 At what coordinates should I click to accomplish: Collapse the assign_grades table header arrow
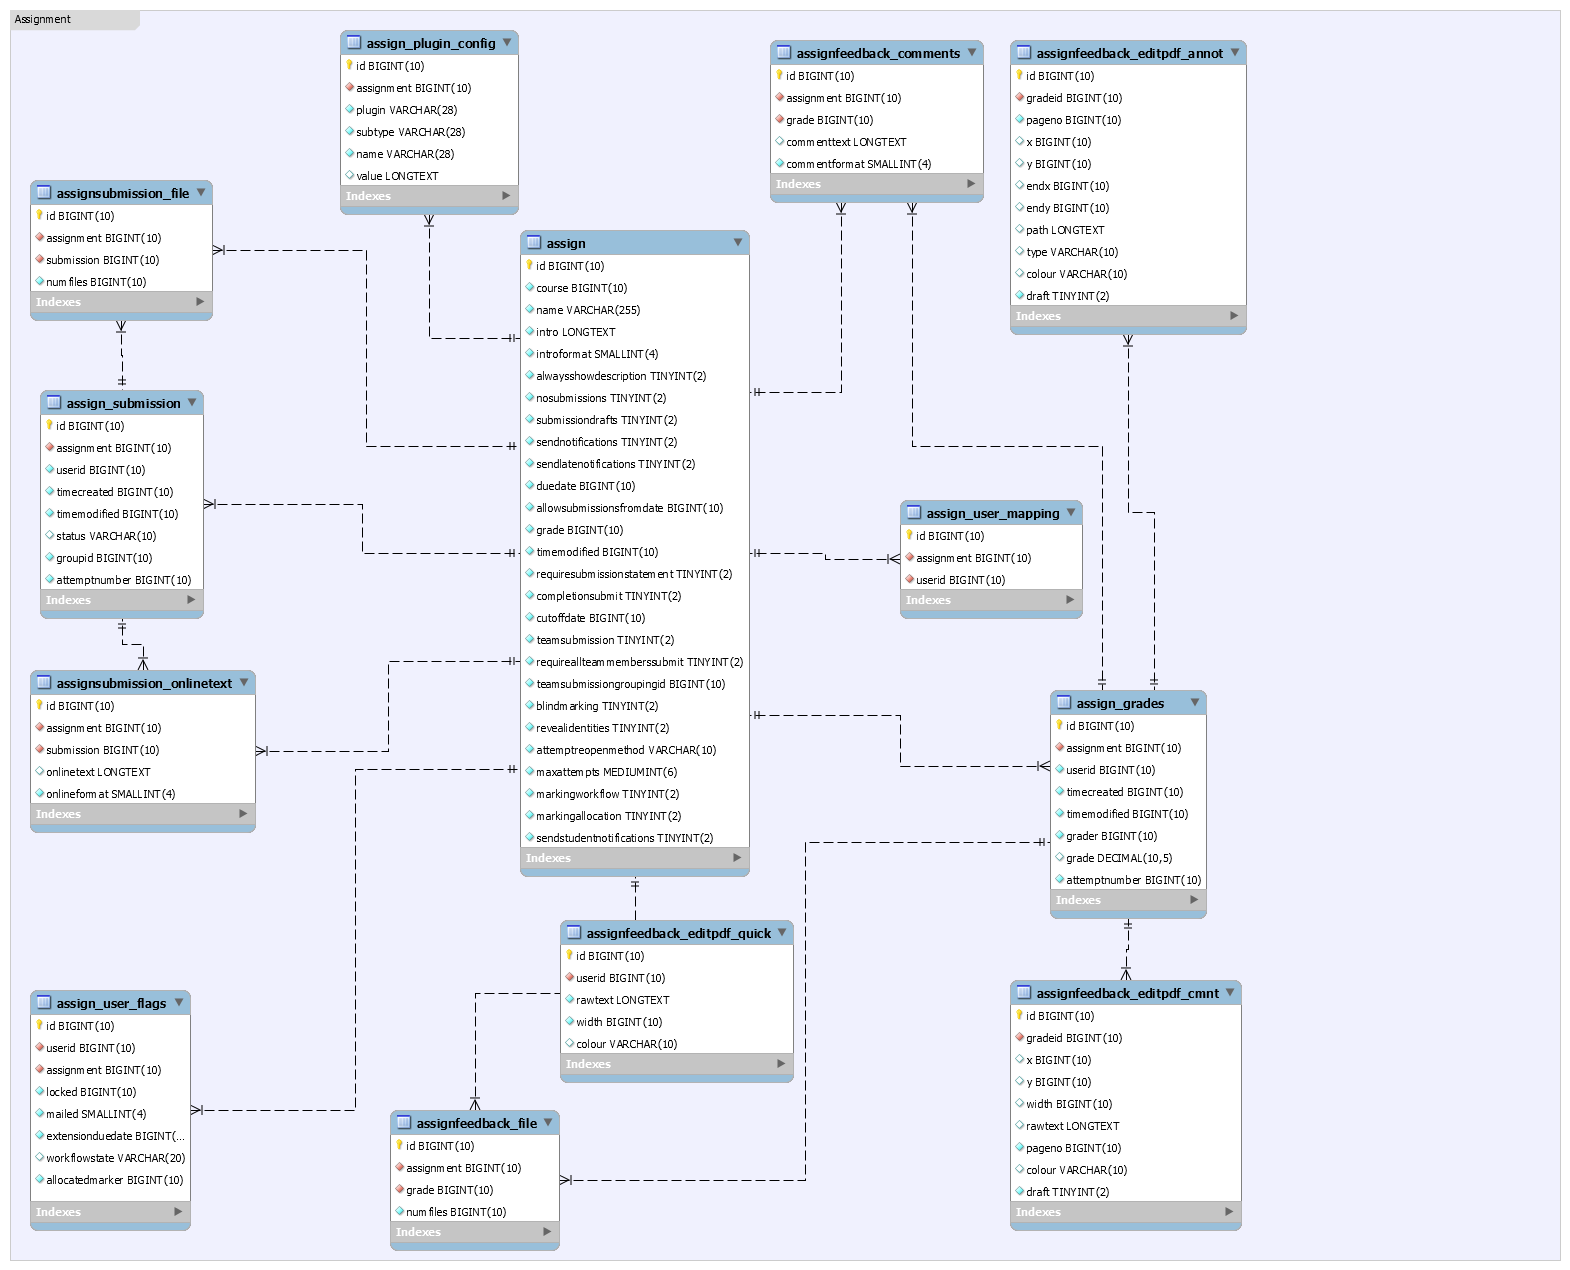[x=1195, y=702]
